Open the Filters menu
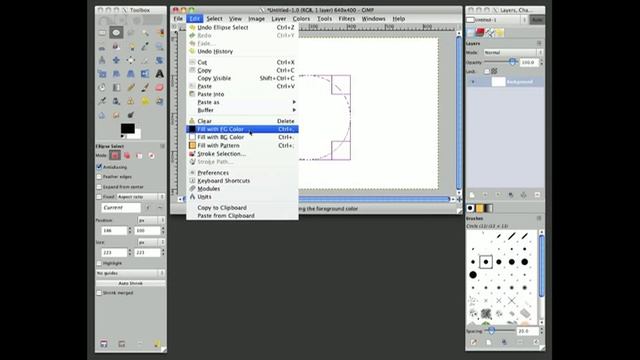This screenshot has height=360, width=640. 347,19
